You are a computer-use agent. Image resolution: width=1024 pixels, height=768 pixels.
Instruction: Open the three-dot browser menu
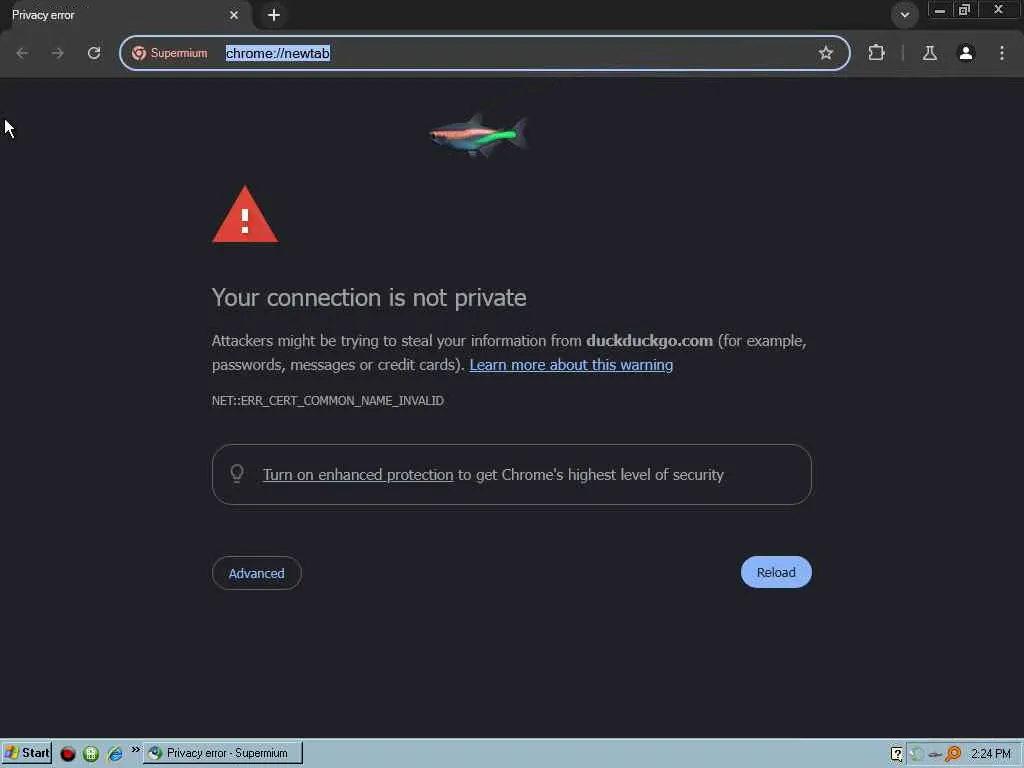1002,53
